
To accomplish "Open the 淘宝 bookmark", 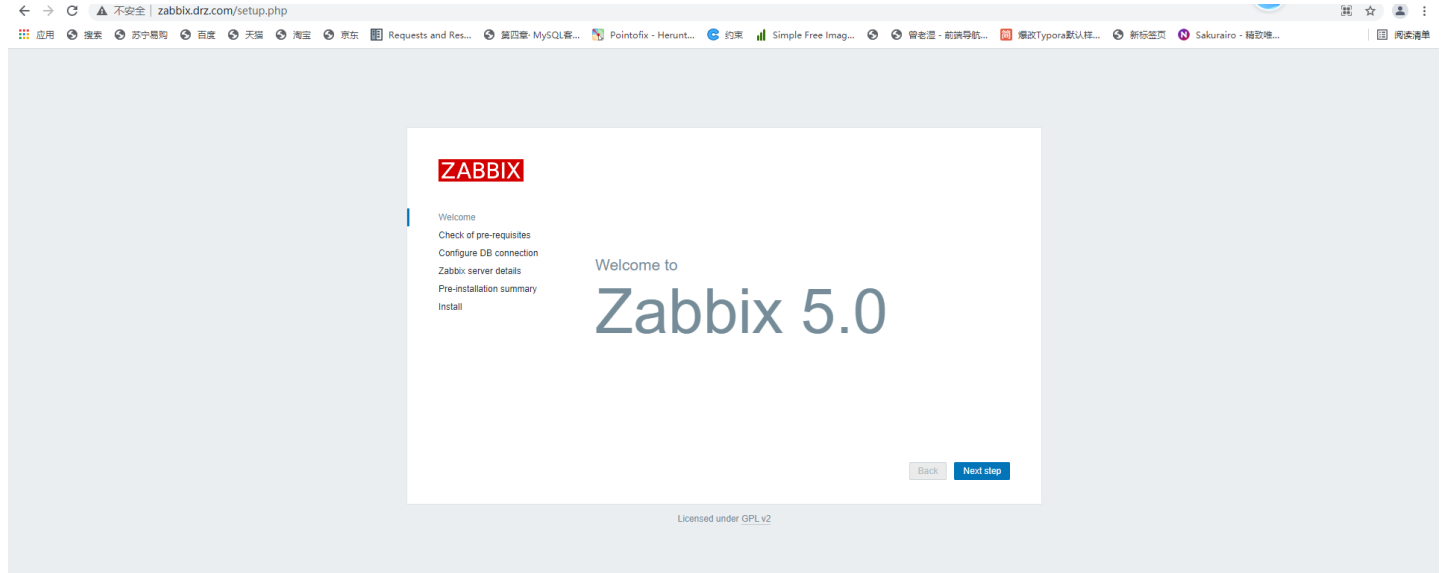I will (x=294, y=35).
